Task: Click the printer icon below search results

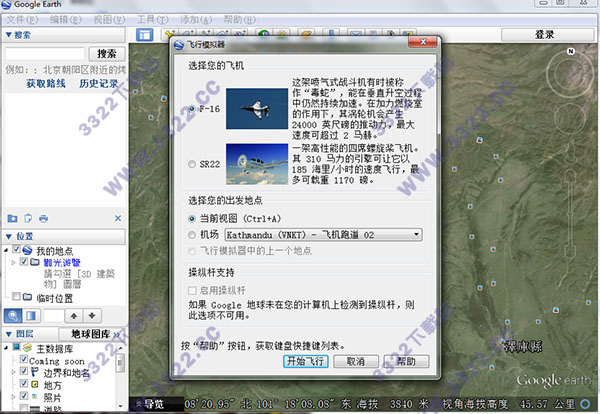Action: [43, 218]
